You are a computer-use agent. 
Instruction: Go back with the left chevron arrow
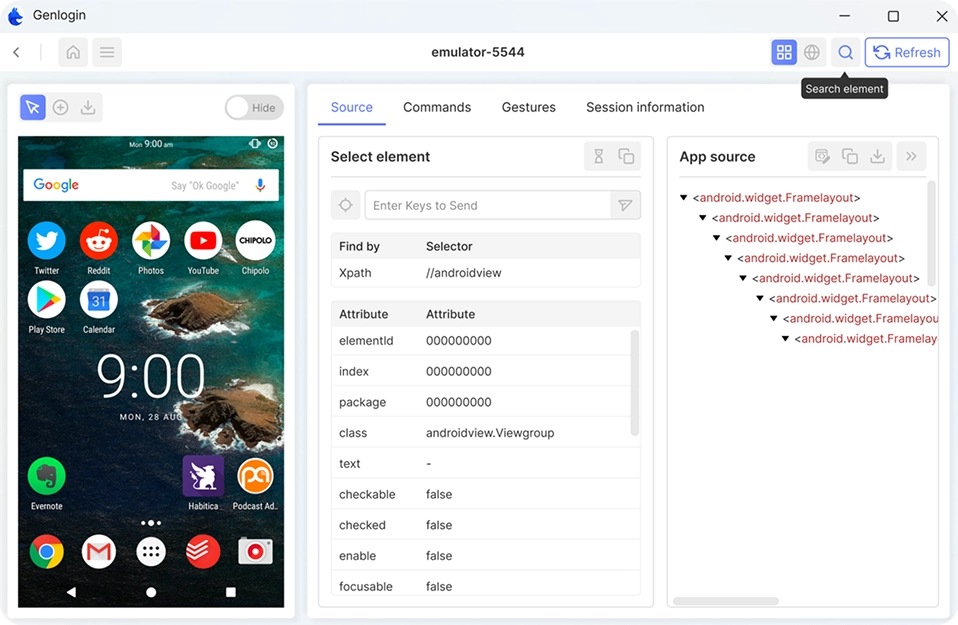pos(16,53)
